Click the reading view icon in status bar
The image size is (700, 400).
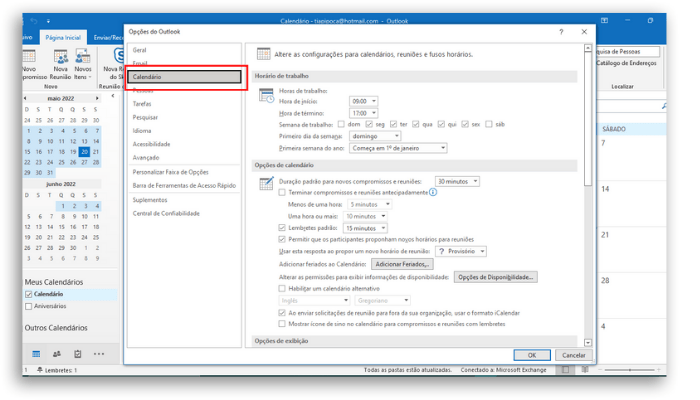pos(585,370)
